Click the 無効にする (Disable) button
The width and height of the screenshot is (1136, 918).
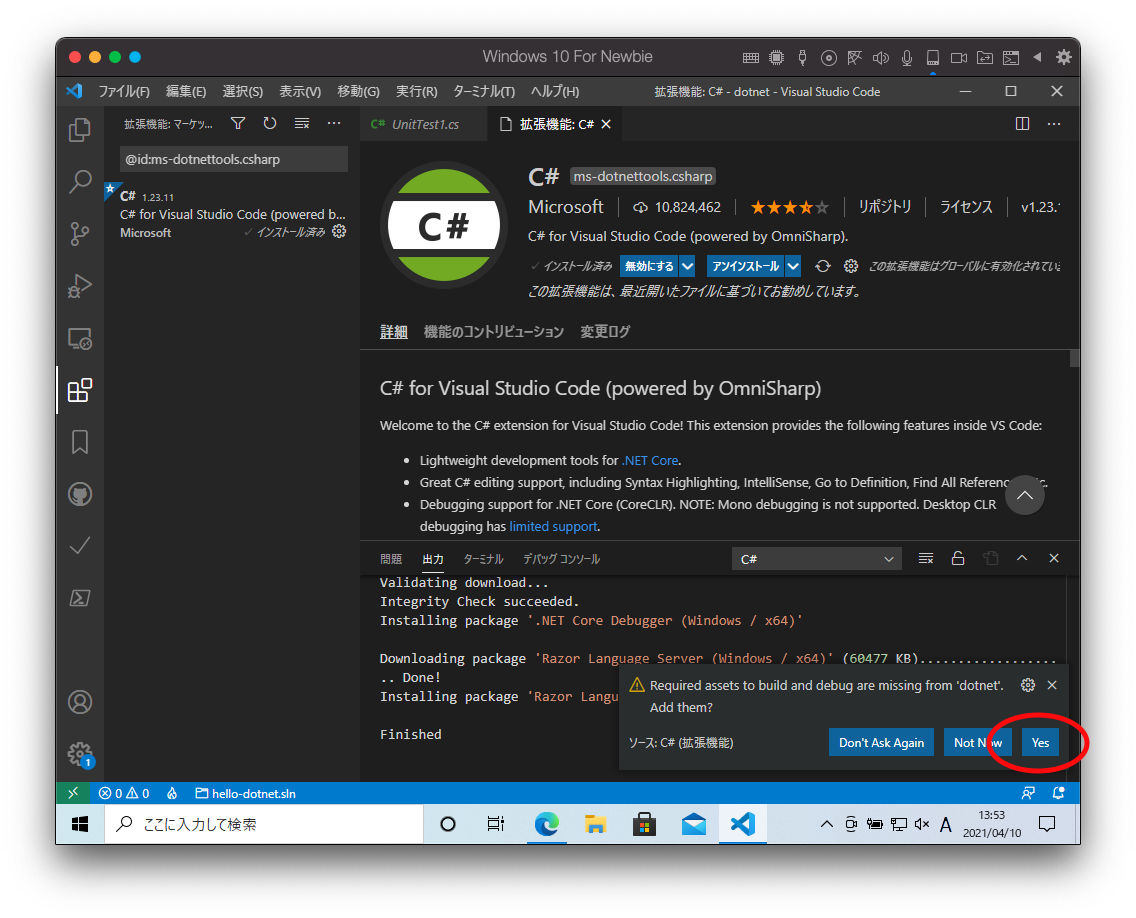[x=649, y=267]
